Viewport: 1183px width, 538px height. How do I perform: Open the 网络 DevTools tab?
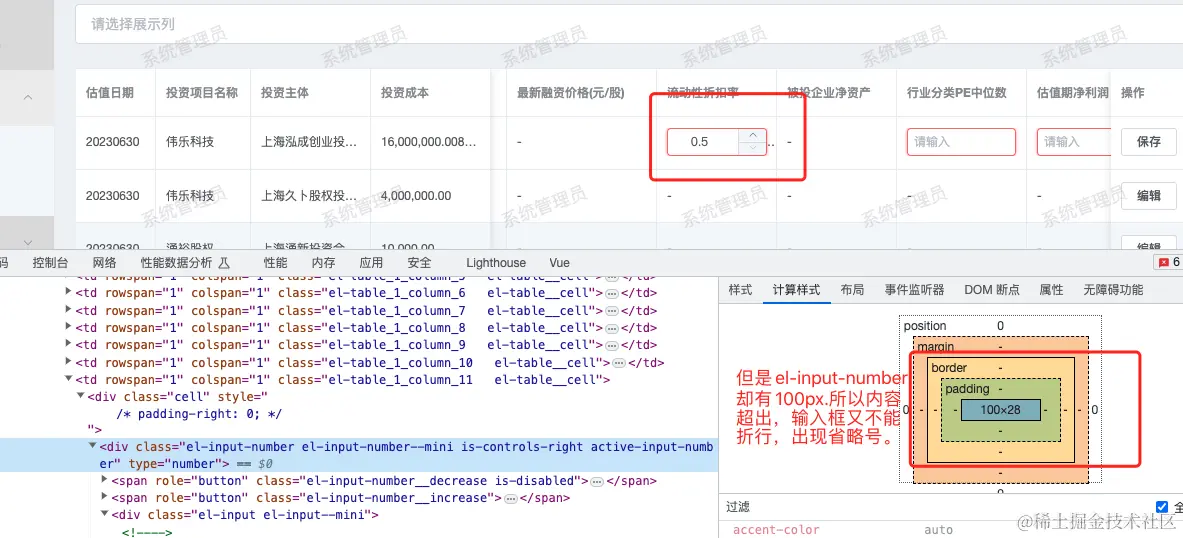tap(105, 263)
